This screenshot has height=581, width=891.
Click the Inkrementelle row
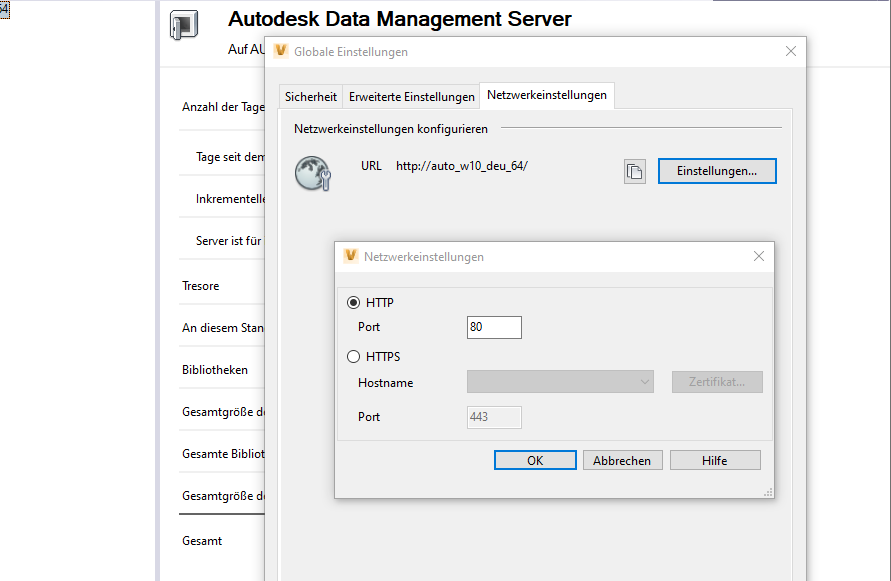click(223, 199)
